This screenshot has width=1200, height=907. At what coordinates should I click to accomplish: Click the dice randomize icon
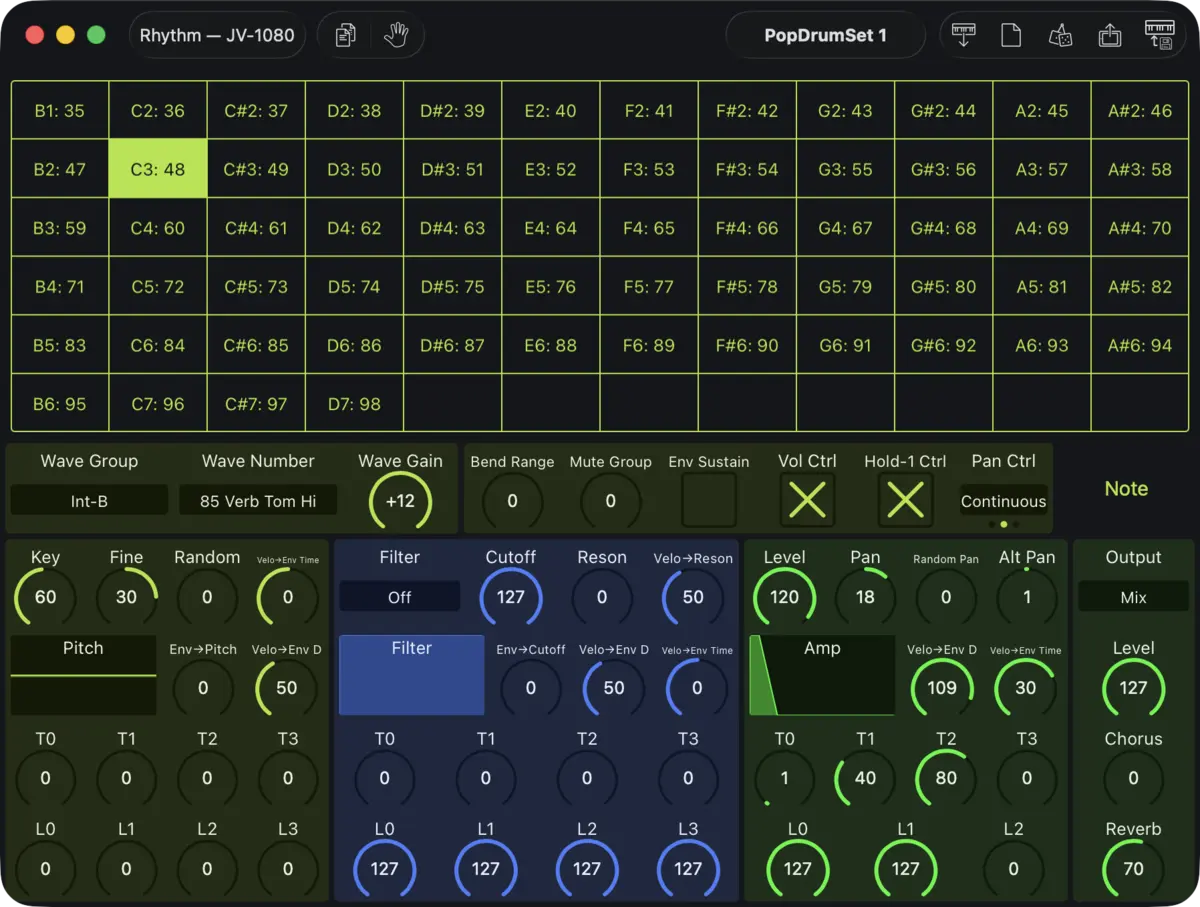1060,35
